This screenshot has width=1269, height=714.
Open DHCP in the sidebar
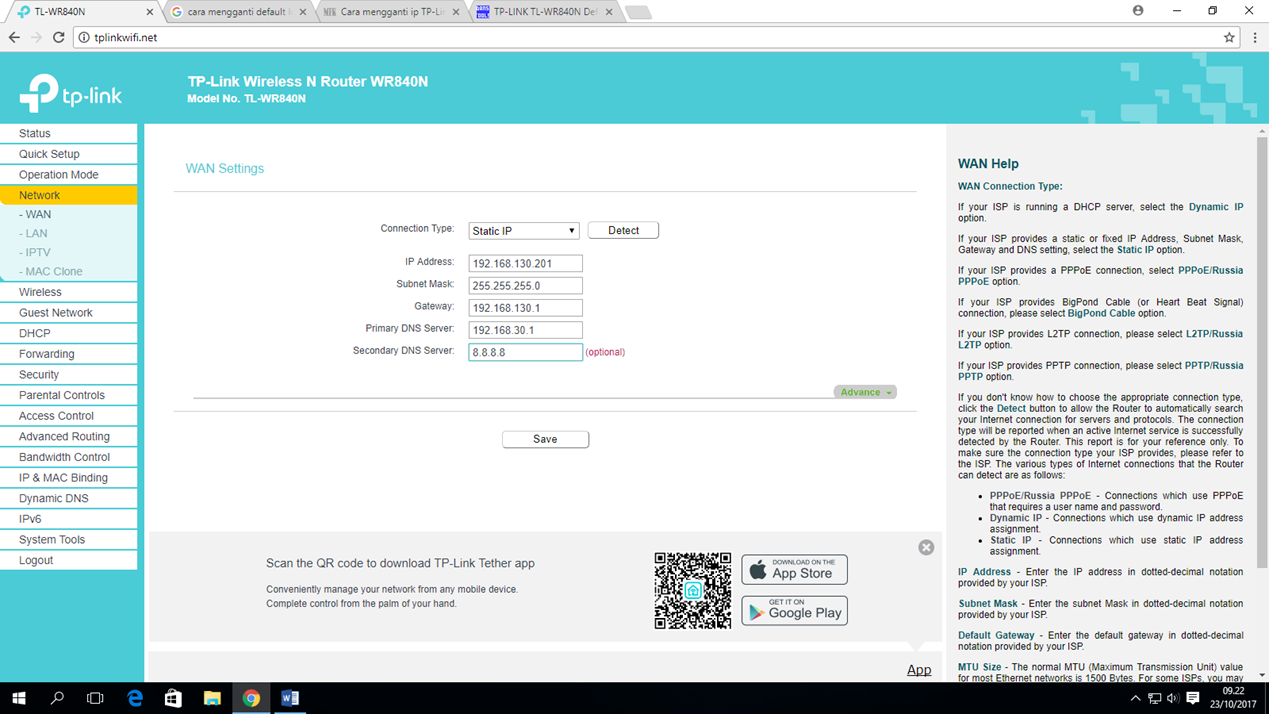[68, 333]
